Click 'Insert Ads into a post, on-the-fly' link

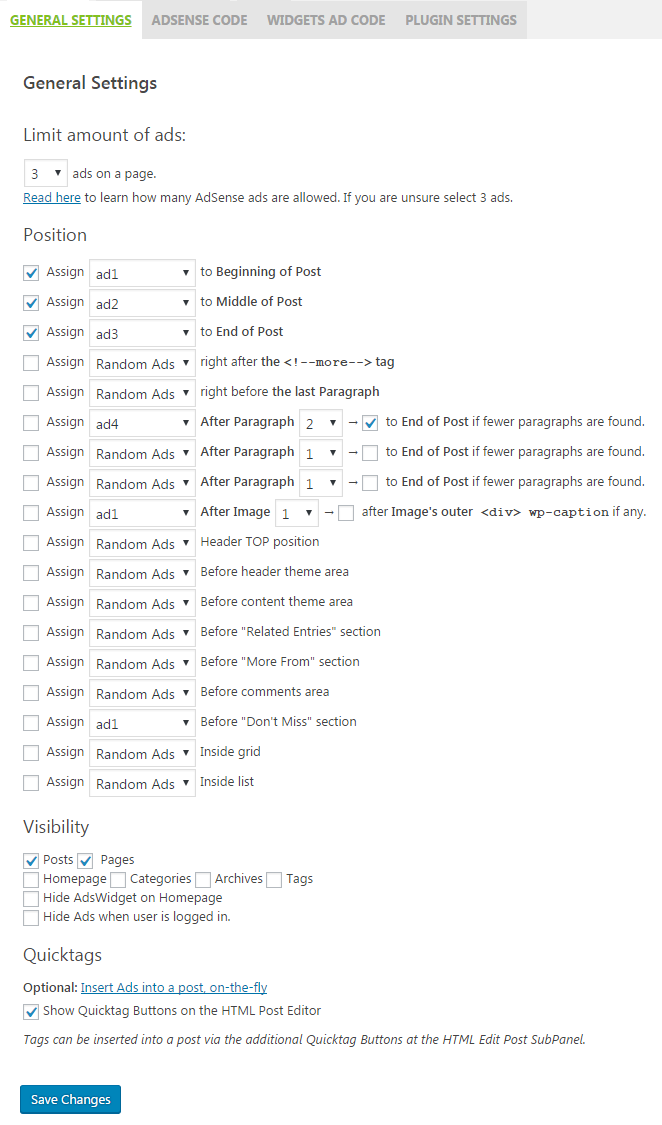click(x=174, y=988)
